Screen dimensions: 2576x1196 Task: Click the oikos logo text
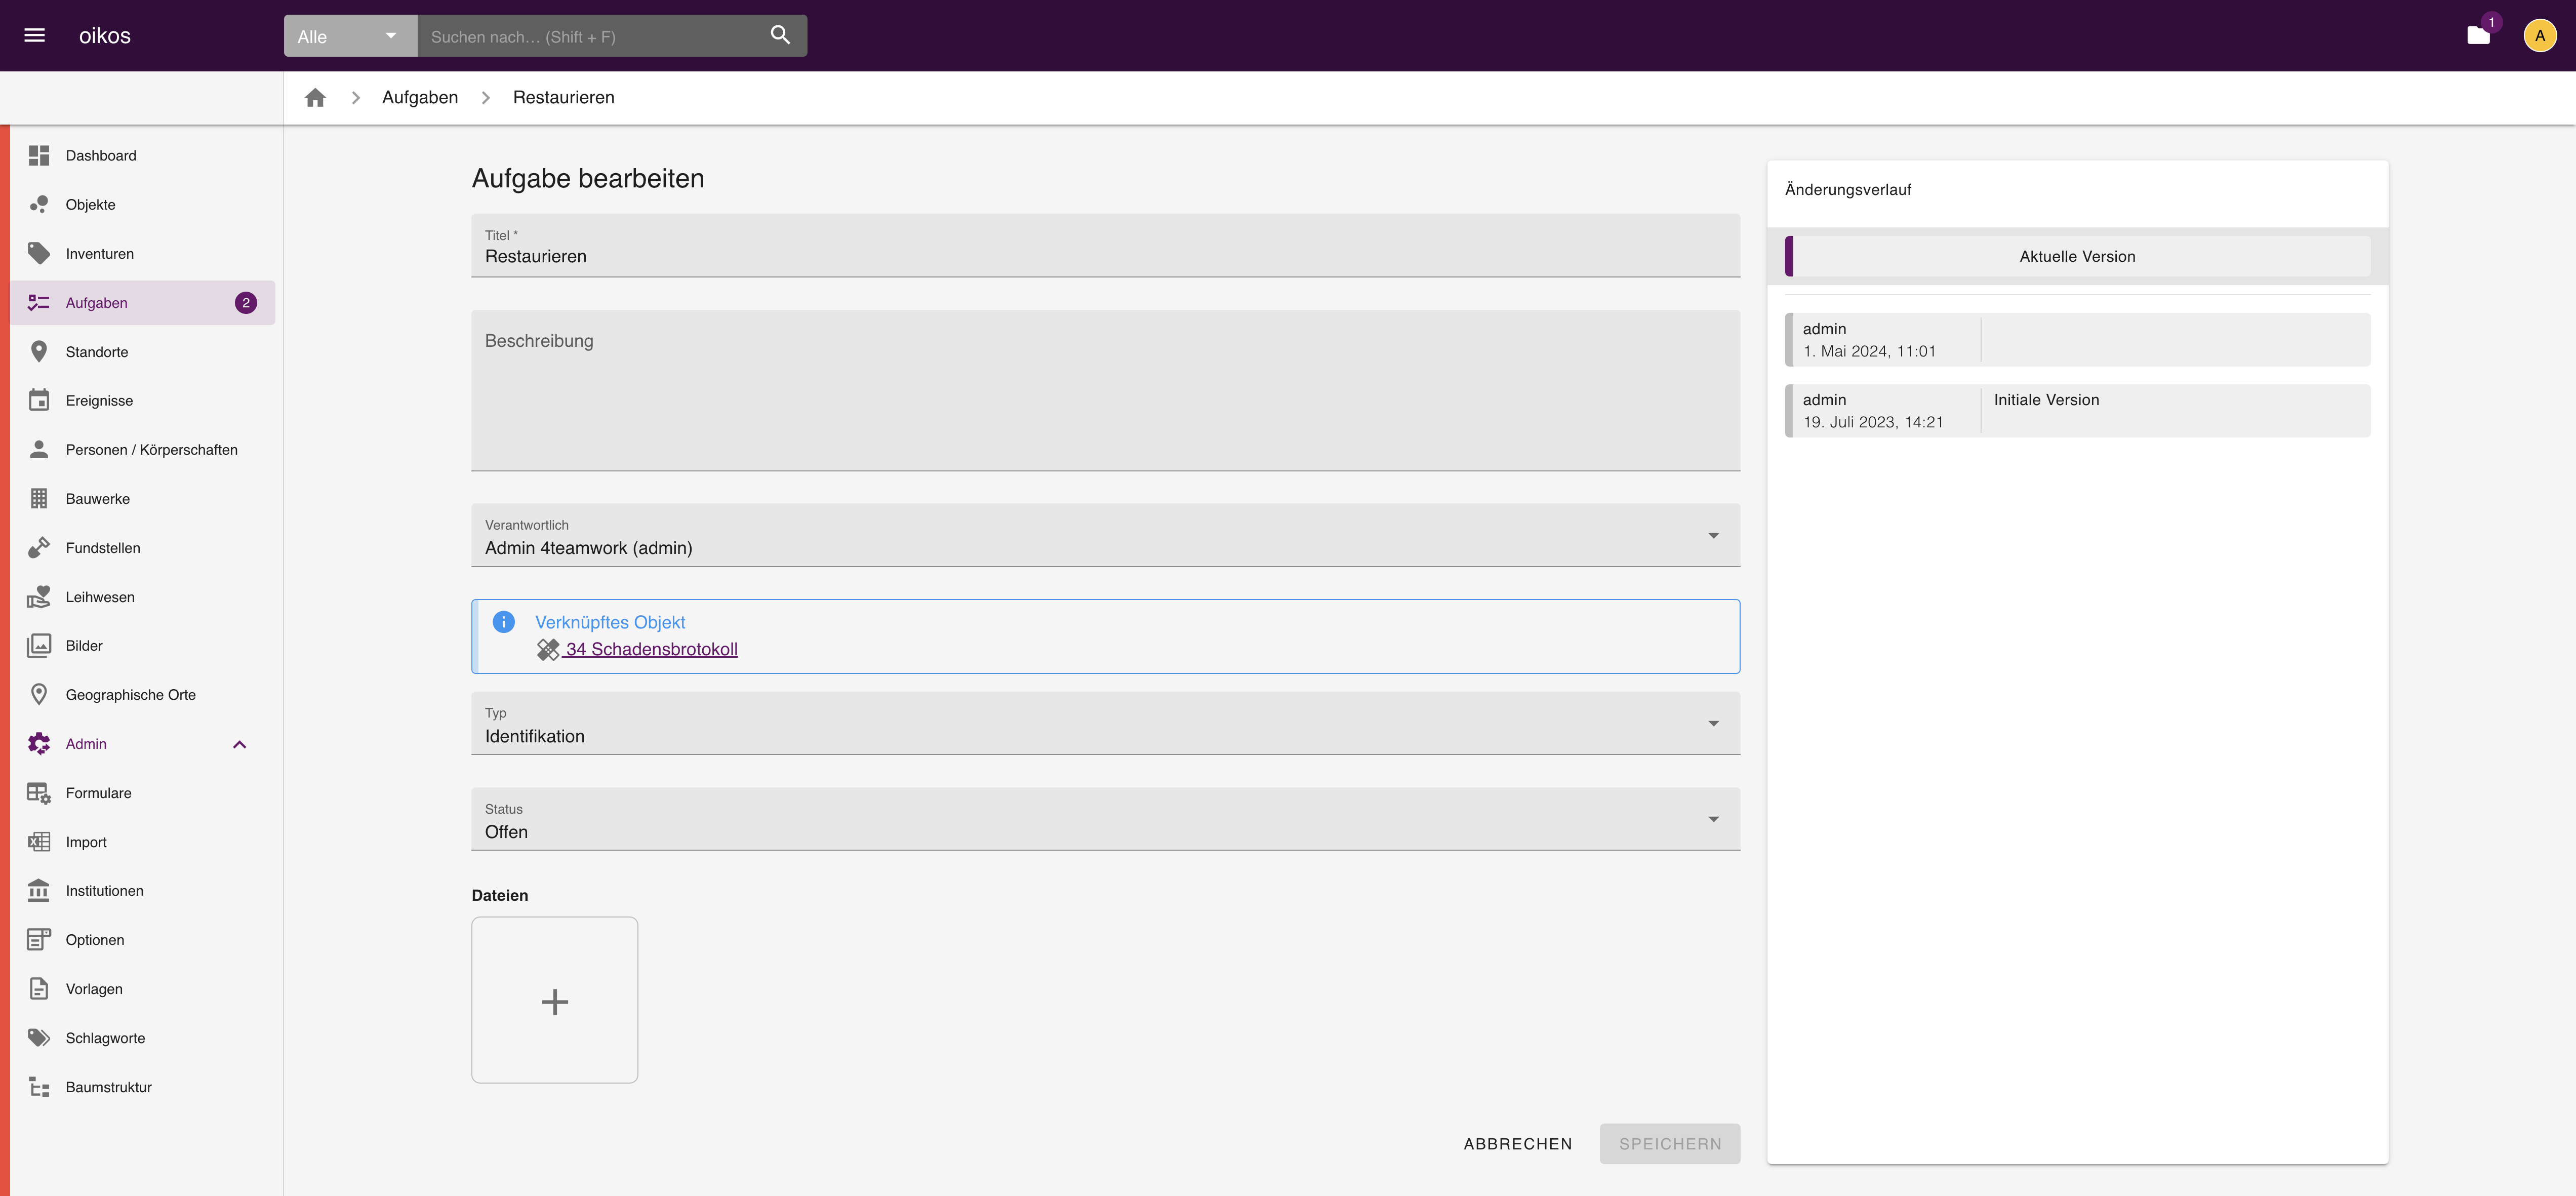pyautogui.click(x=105, y=36)
